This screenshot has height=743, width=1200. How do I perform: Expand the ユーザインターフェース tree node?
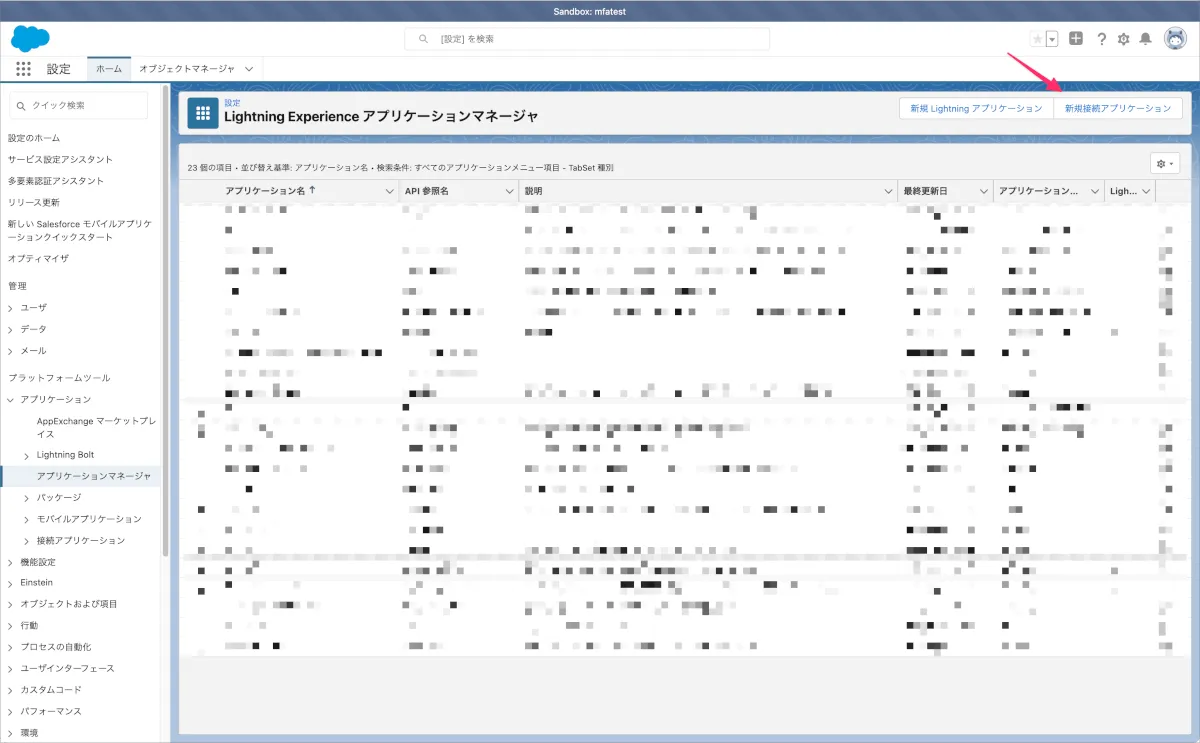10,668
